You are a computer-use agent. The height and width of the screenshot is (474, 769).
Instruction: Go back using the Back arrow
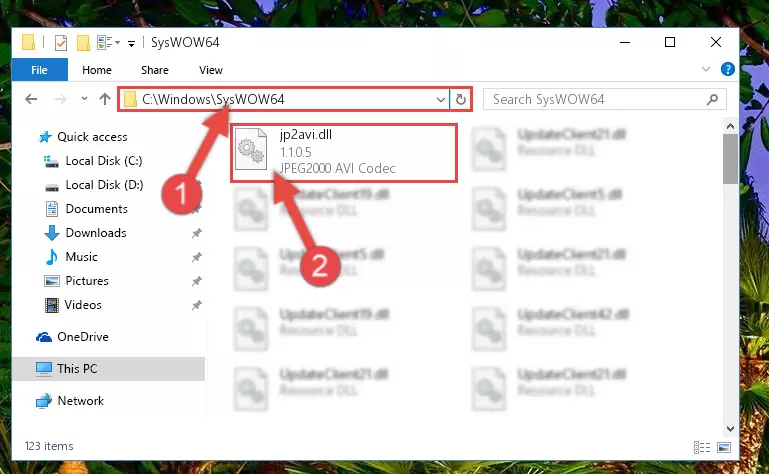pos(31,99)
